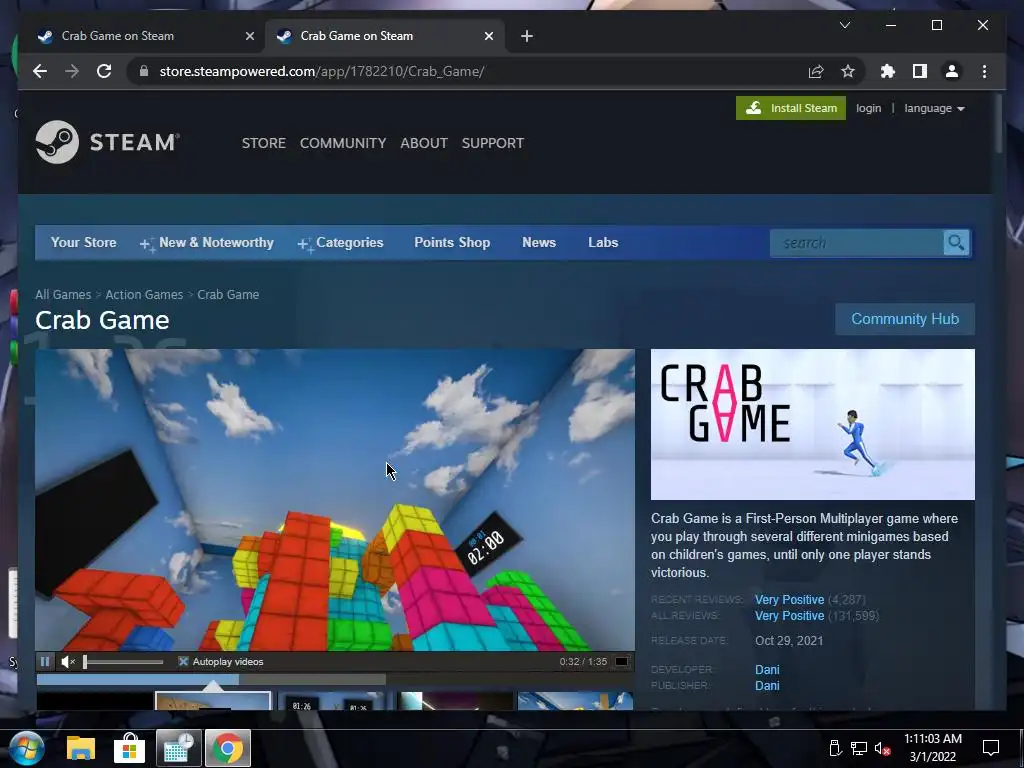Select the thumbnail showing 01:26 timer
The image size is (1024, 768).
click(x=336, y=701)
